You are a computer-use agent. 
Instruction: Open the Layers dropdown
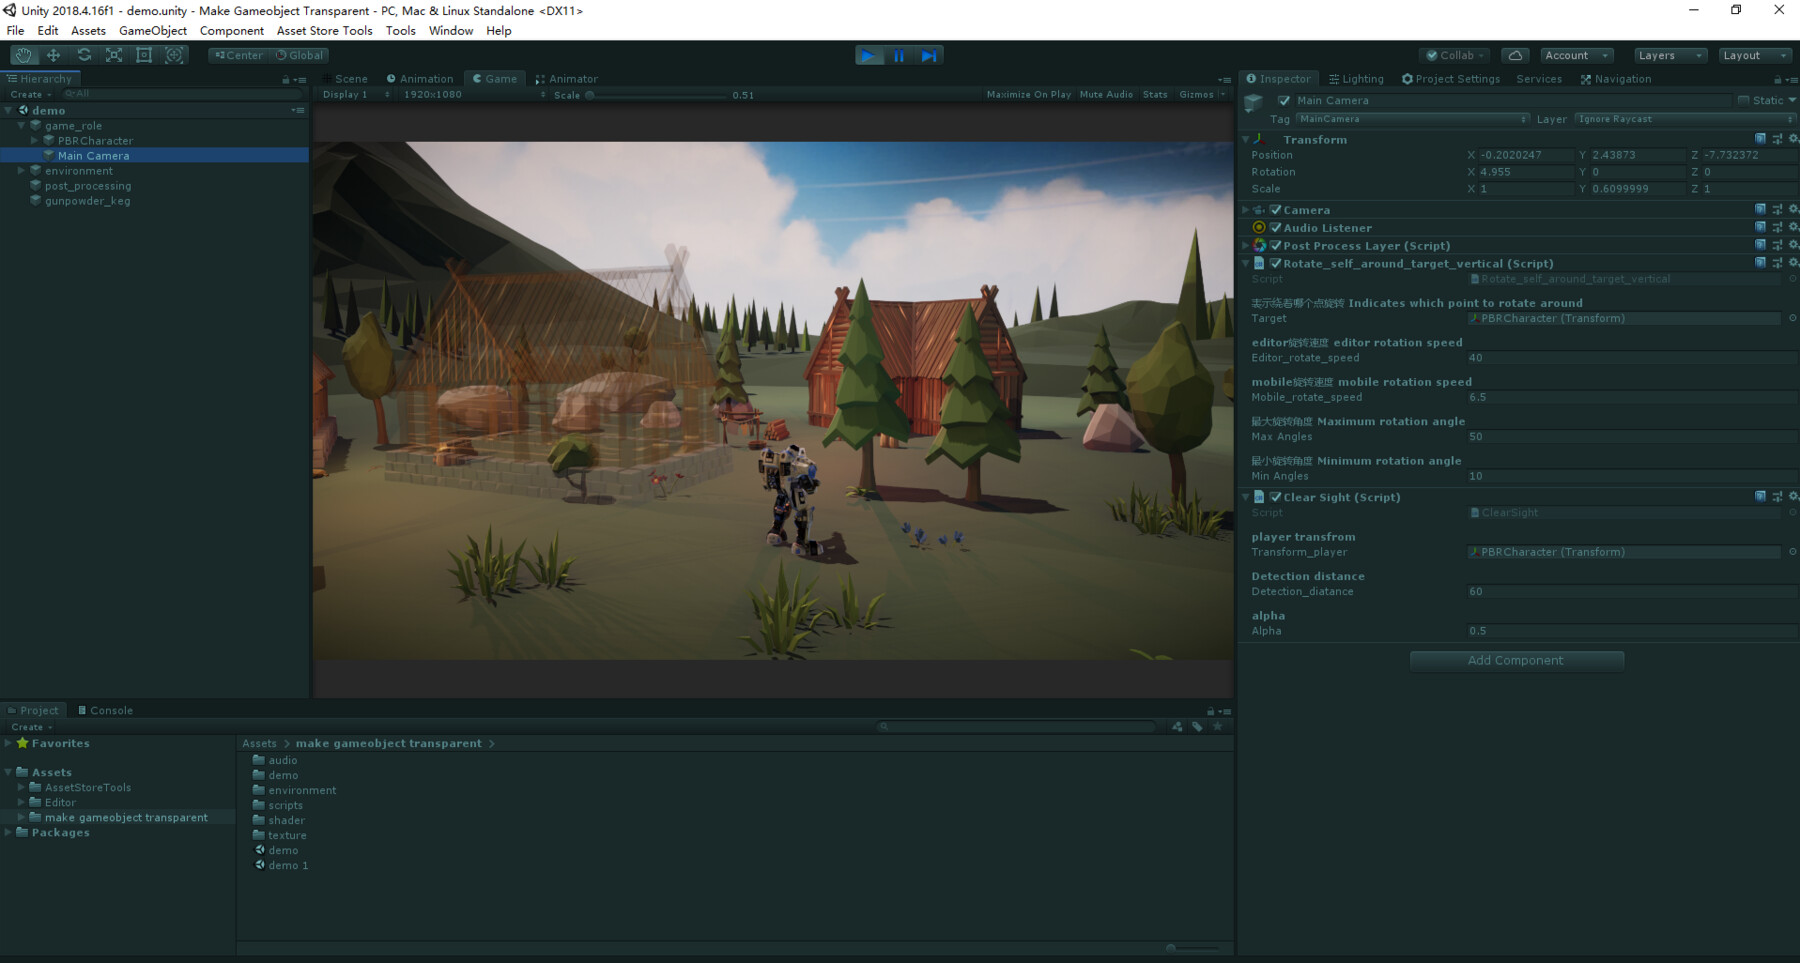pyautogui.click(x=1668, y=55)
